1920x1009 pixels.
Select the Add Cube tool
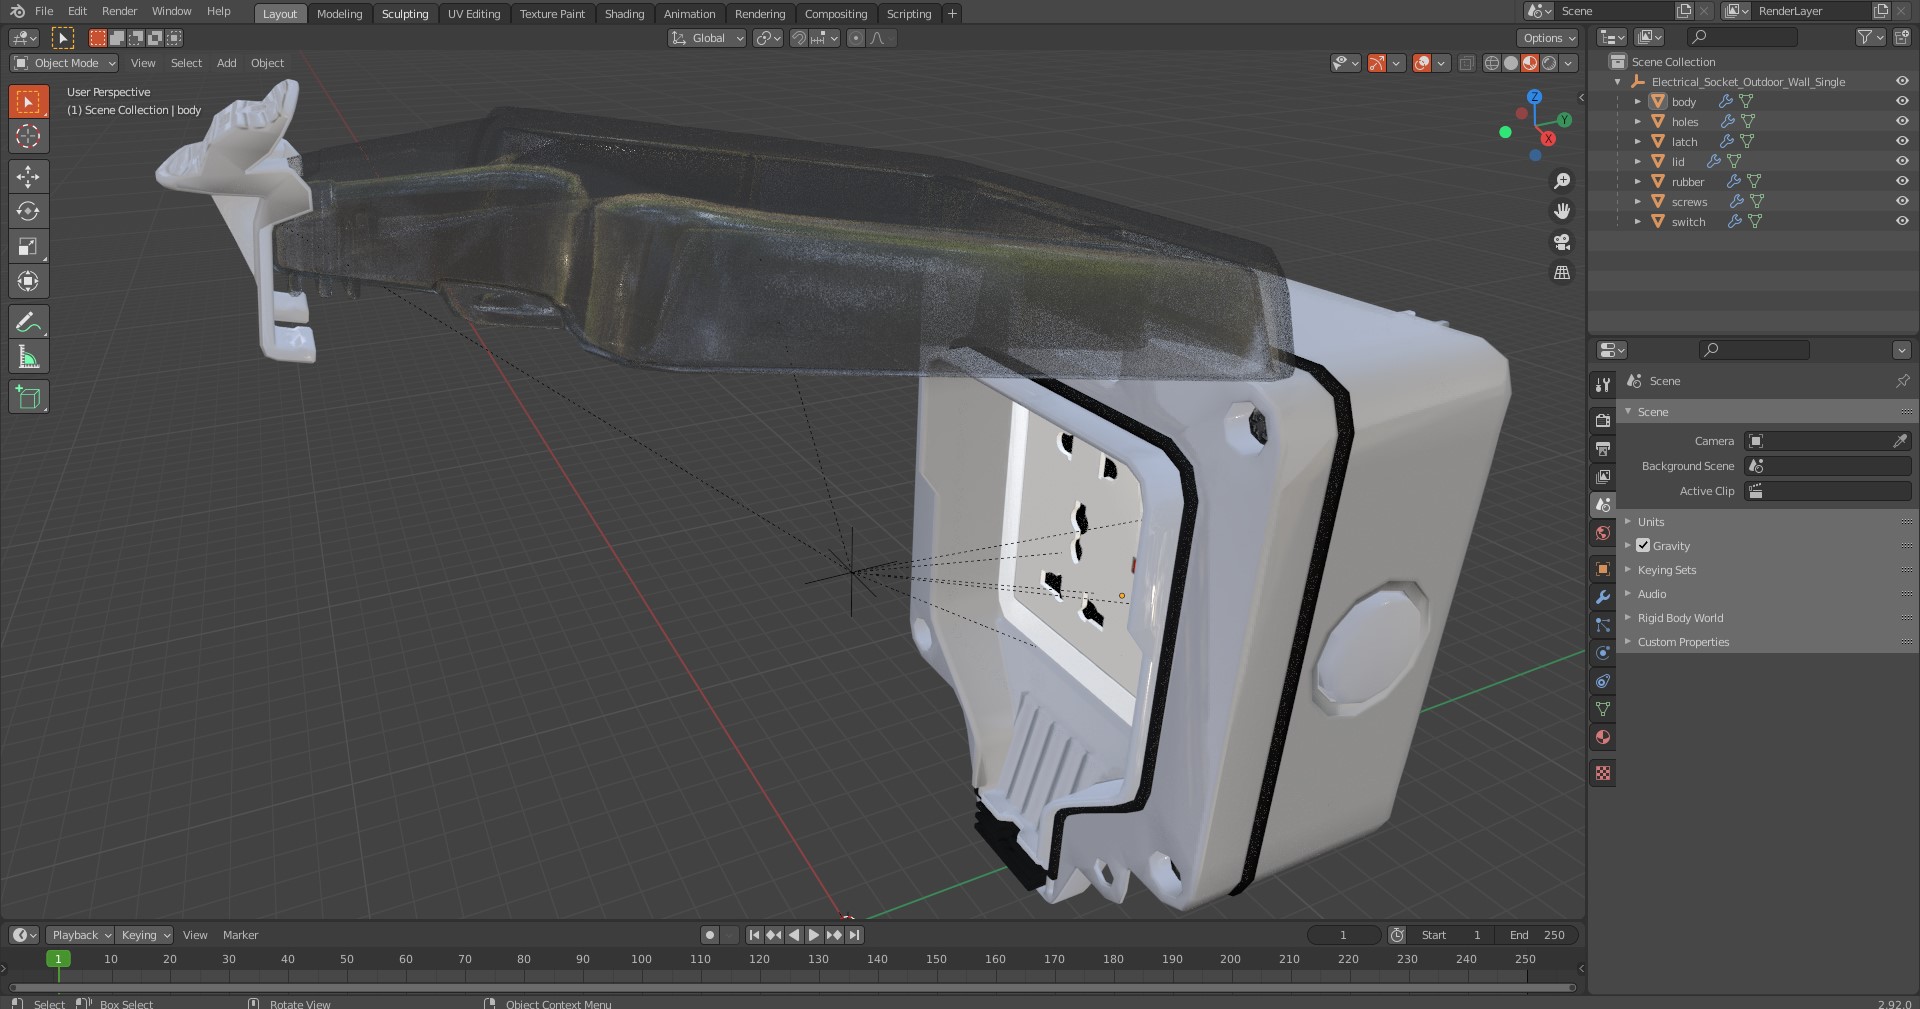[28, 397]
